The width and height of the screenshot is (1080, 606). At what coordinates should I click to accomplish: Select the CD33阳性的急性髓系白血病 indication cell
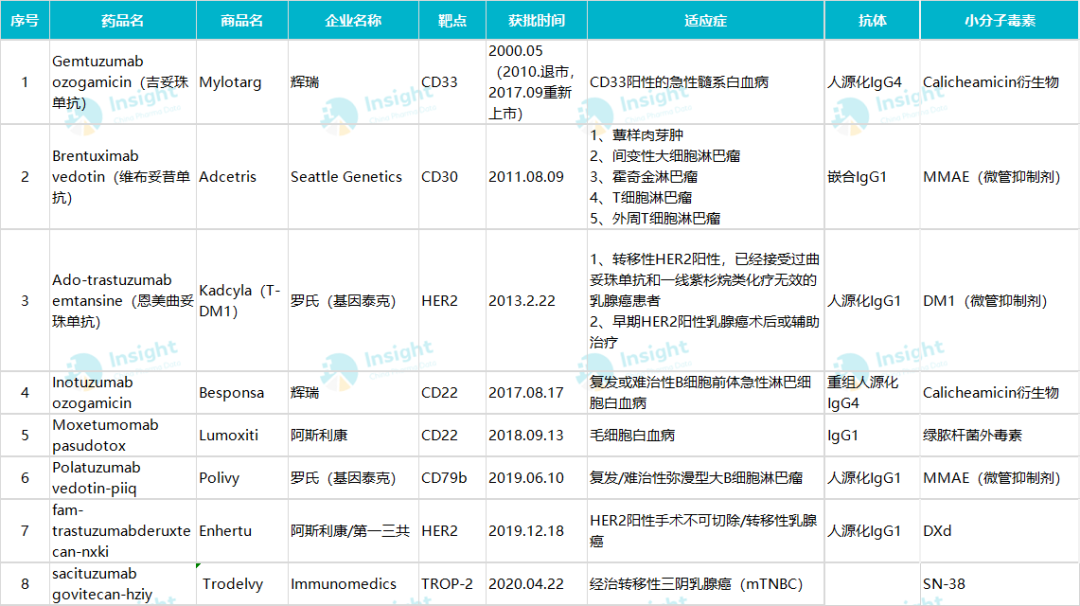(x=705, y=82)
